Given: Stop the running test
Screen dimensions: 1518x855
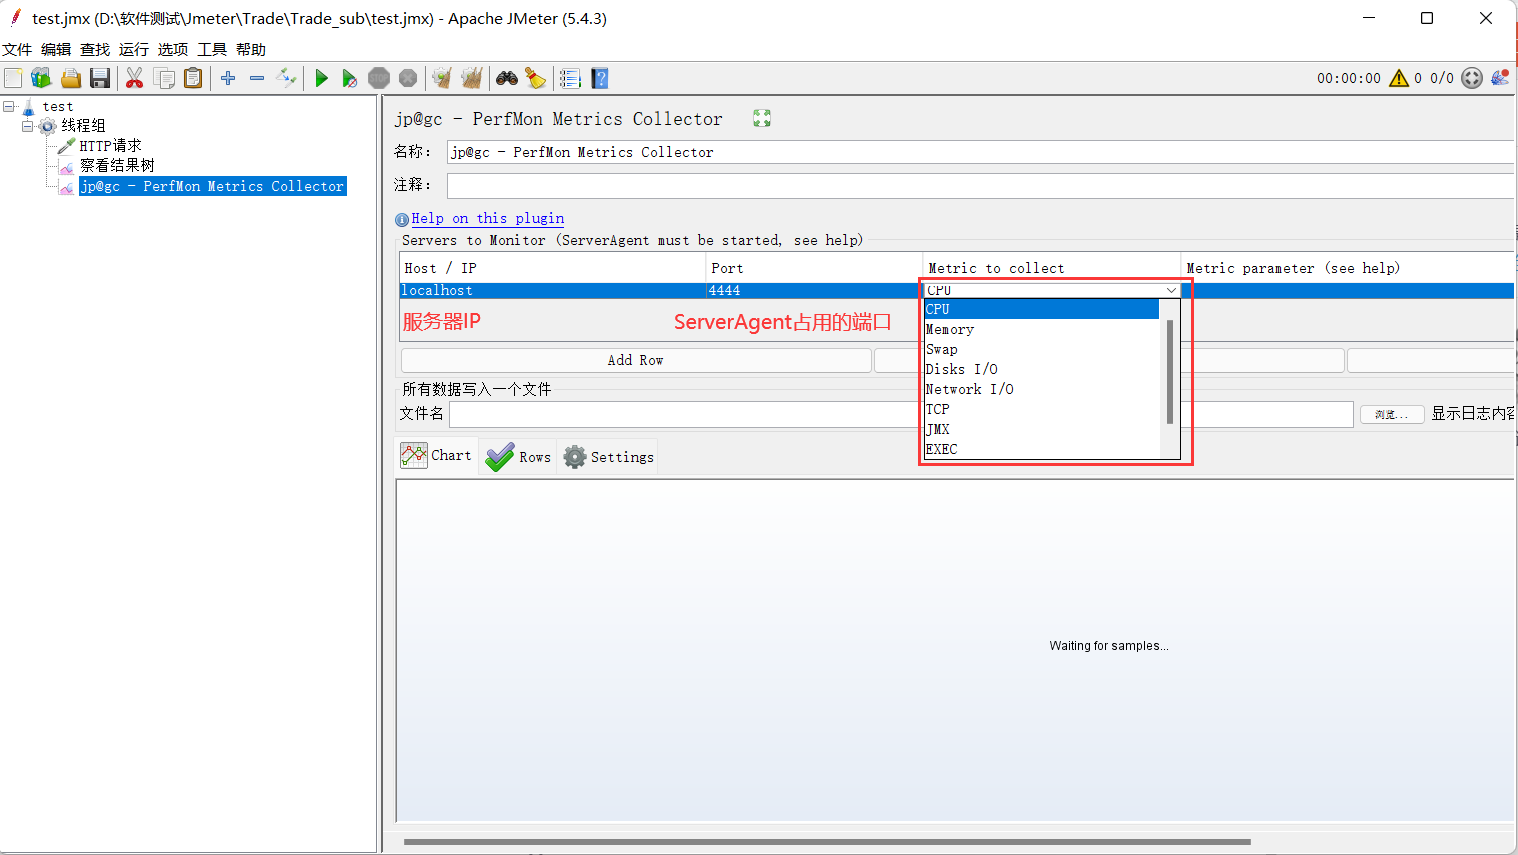Looking at the screenshot, I should click(379, 78).
